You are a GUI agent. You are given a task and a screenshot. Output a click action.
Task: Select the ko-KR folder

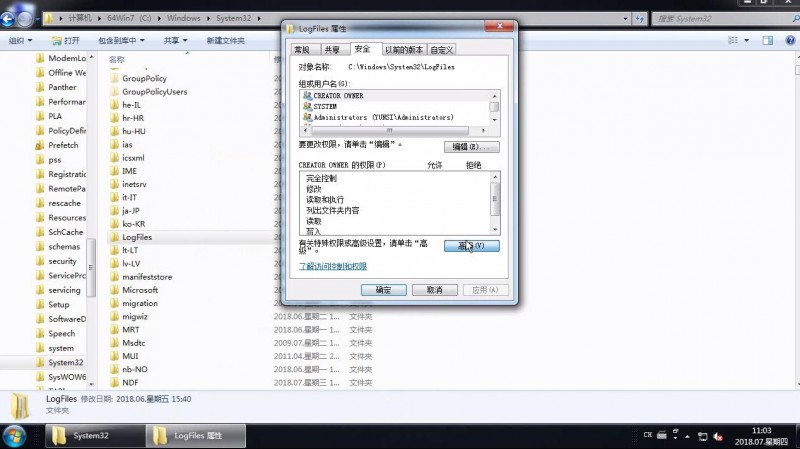pos(133,224)
